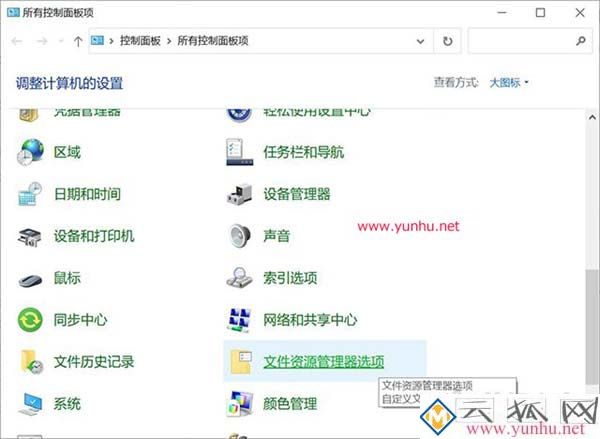Click the control panel icon in address bar
The height and width of the screenshot is (439, 600).
tap(97, 41)
